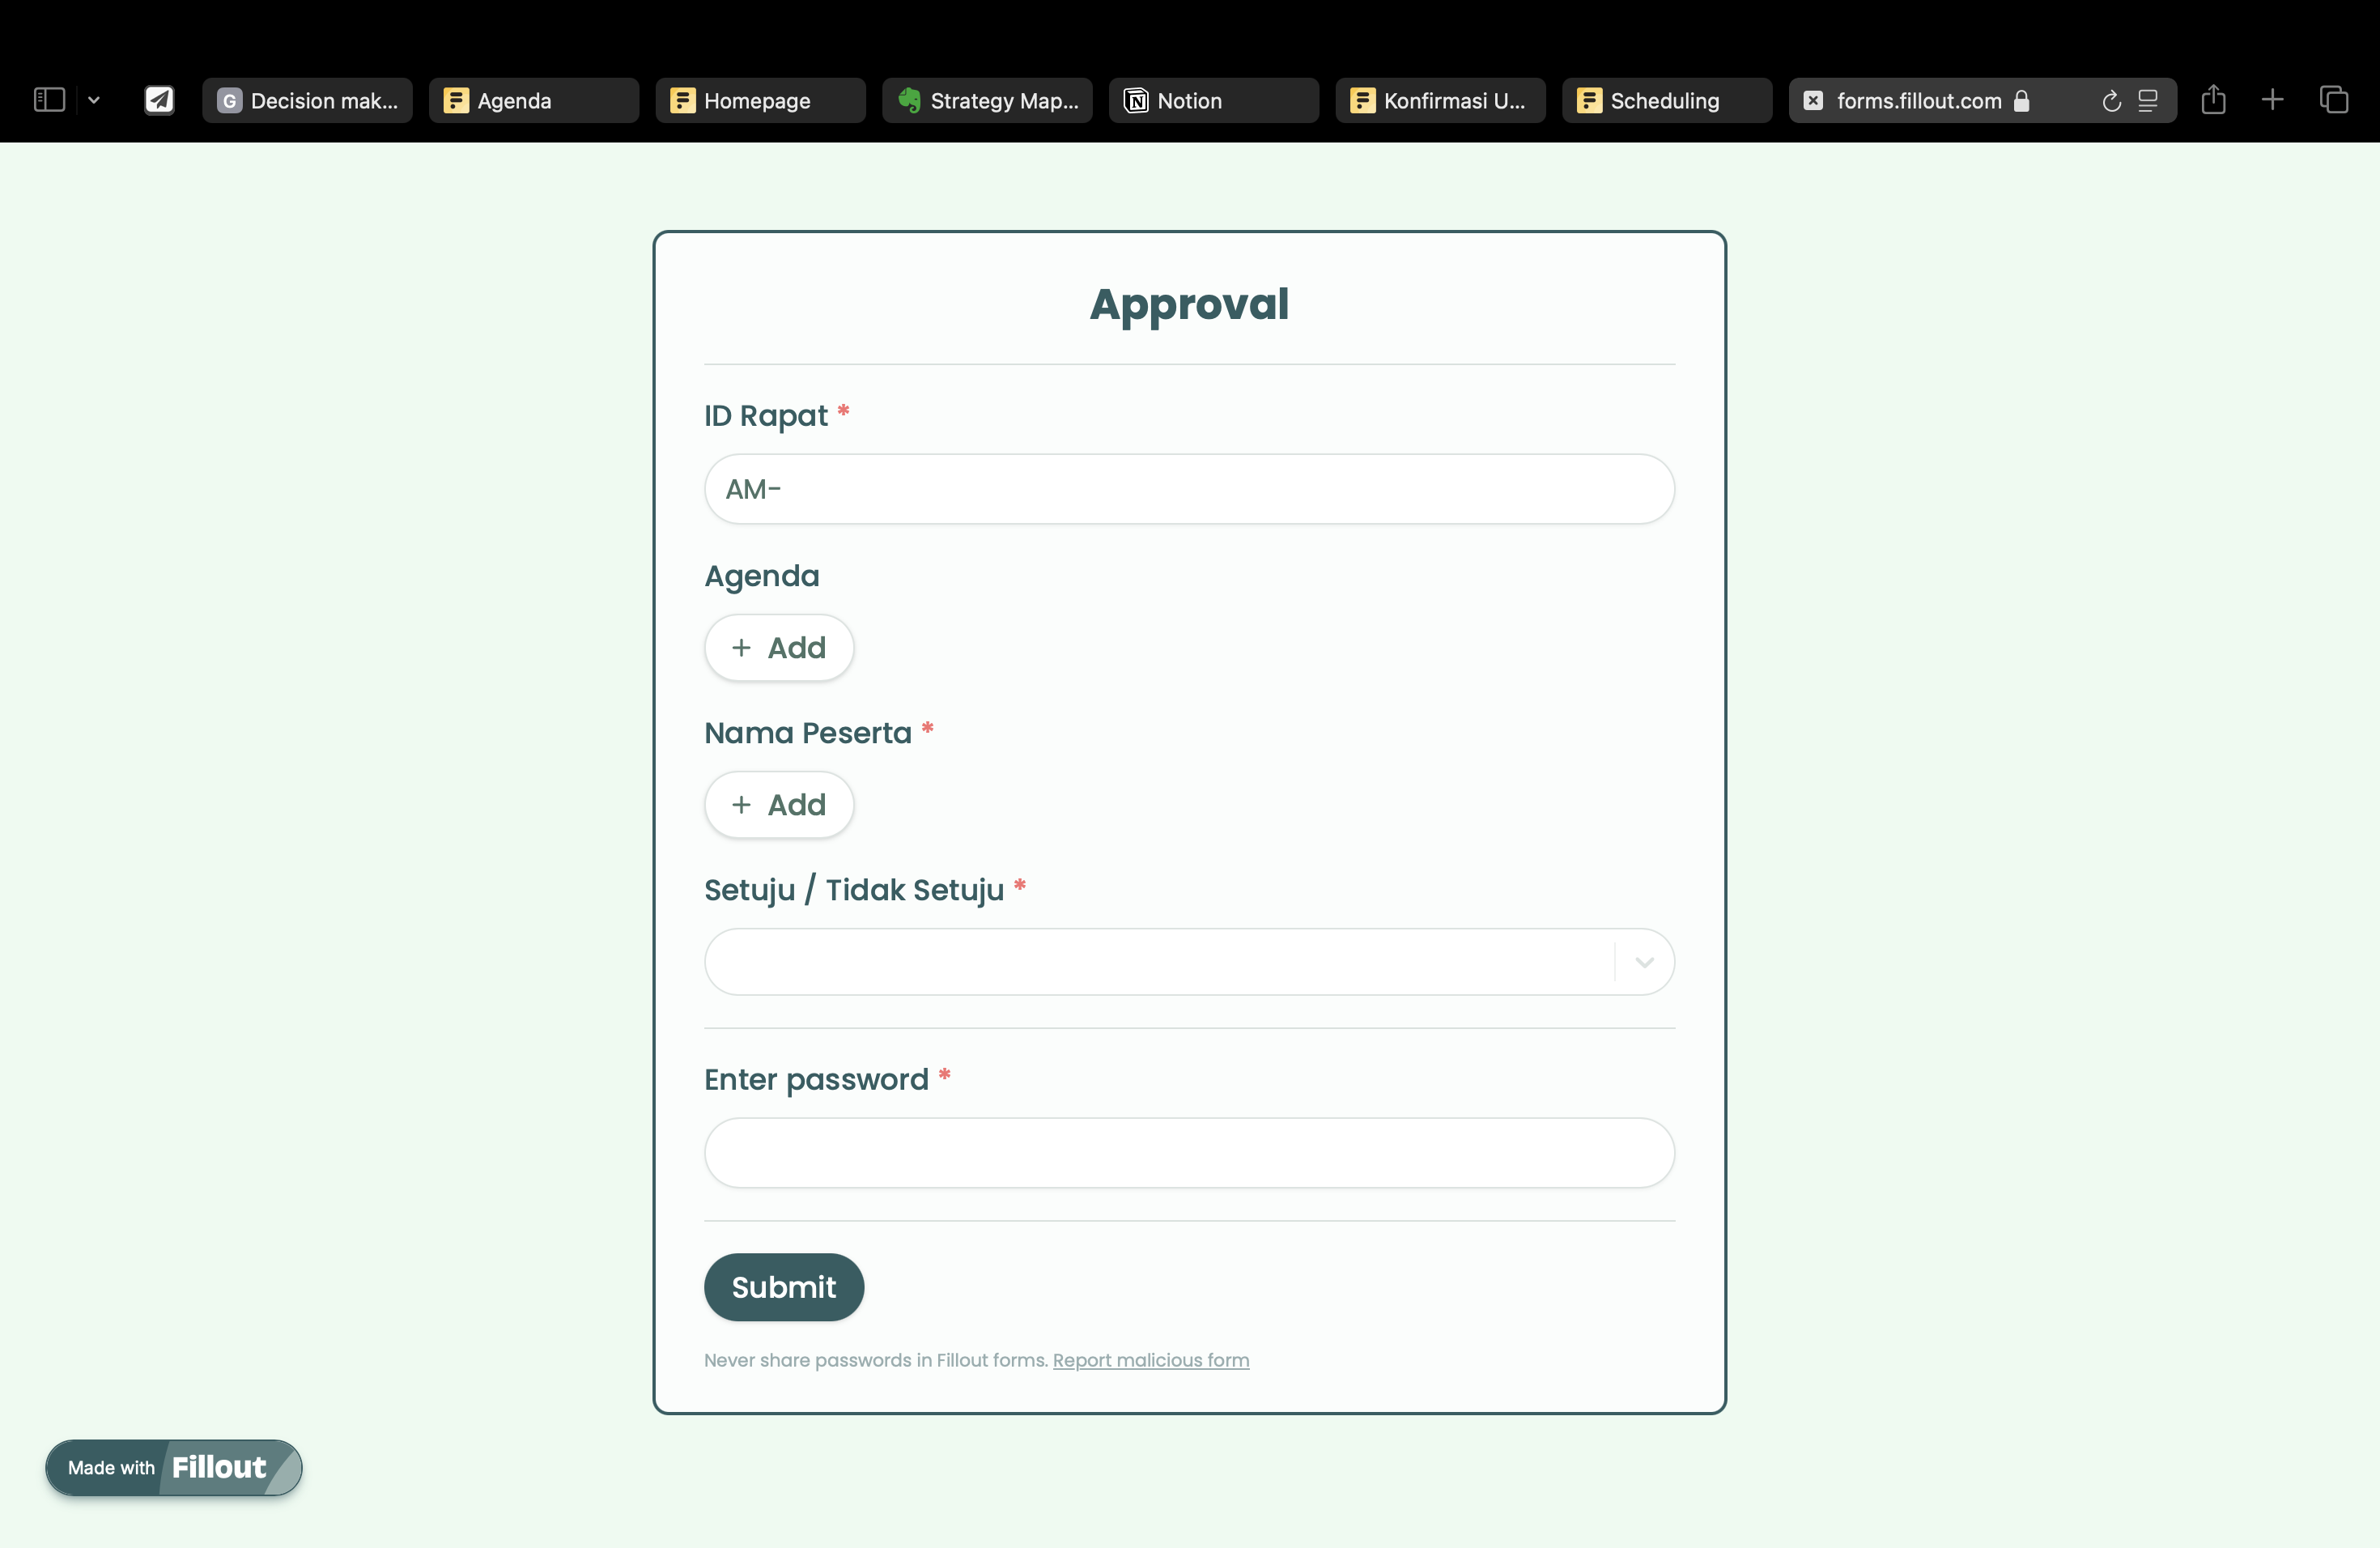Switch to the Strategy Map... tab

(x=987, y=100)
